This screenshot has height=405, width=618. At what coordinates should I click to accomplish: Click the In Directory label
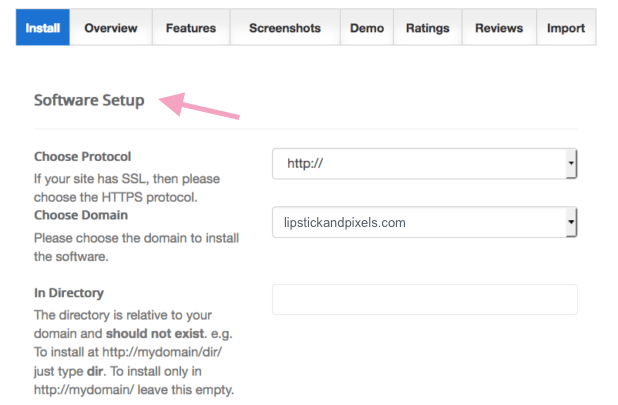(69, 293)
